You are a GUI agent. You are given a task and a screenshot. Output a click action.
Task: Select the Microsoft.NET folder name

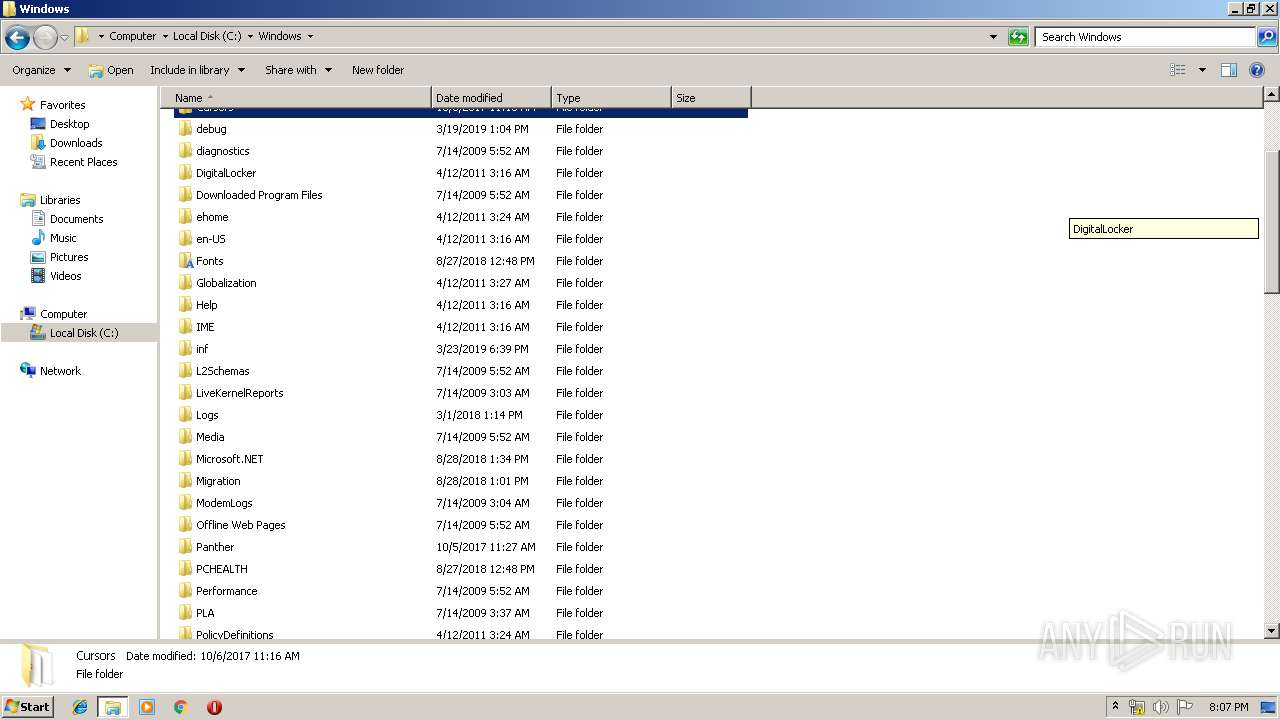[x=229, y=459]
